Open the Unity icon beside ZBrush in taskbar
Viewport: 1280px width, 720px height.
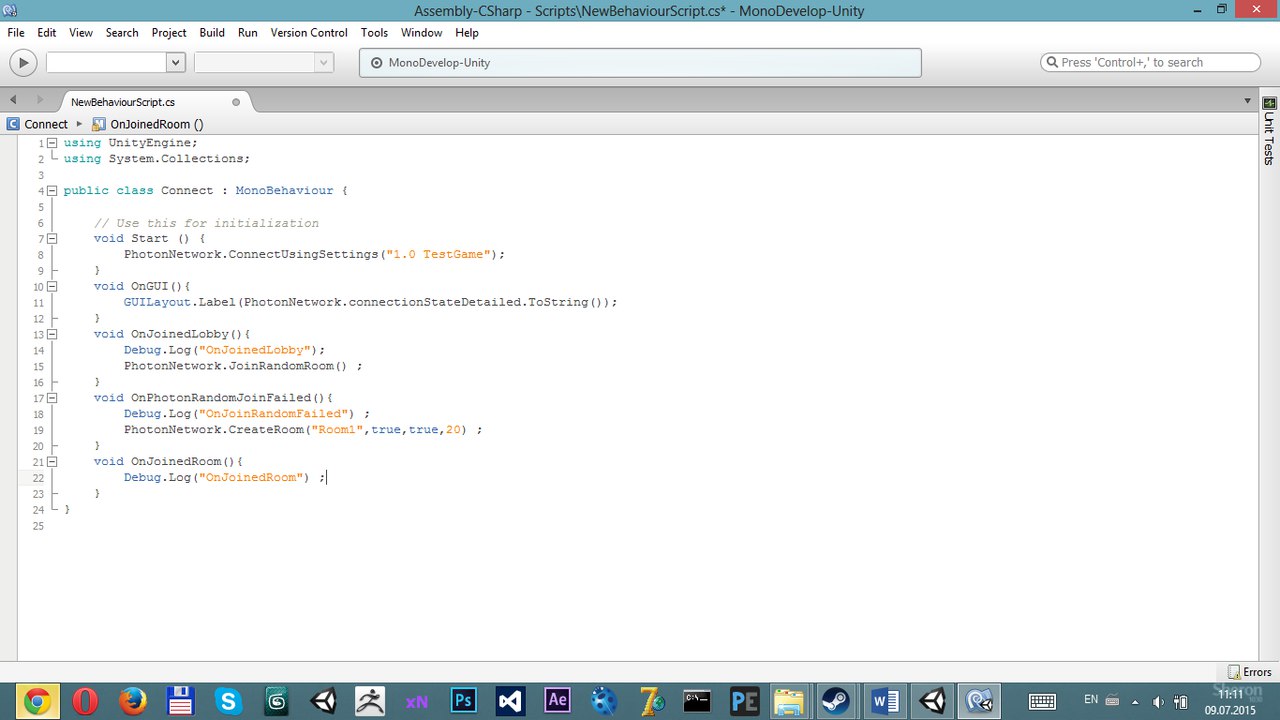(x=323, y=701)
